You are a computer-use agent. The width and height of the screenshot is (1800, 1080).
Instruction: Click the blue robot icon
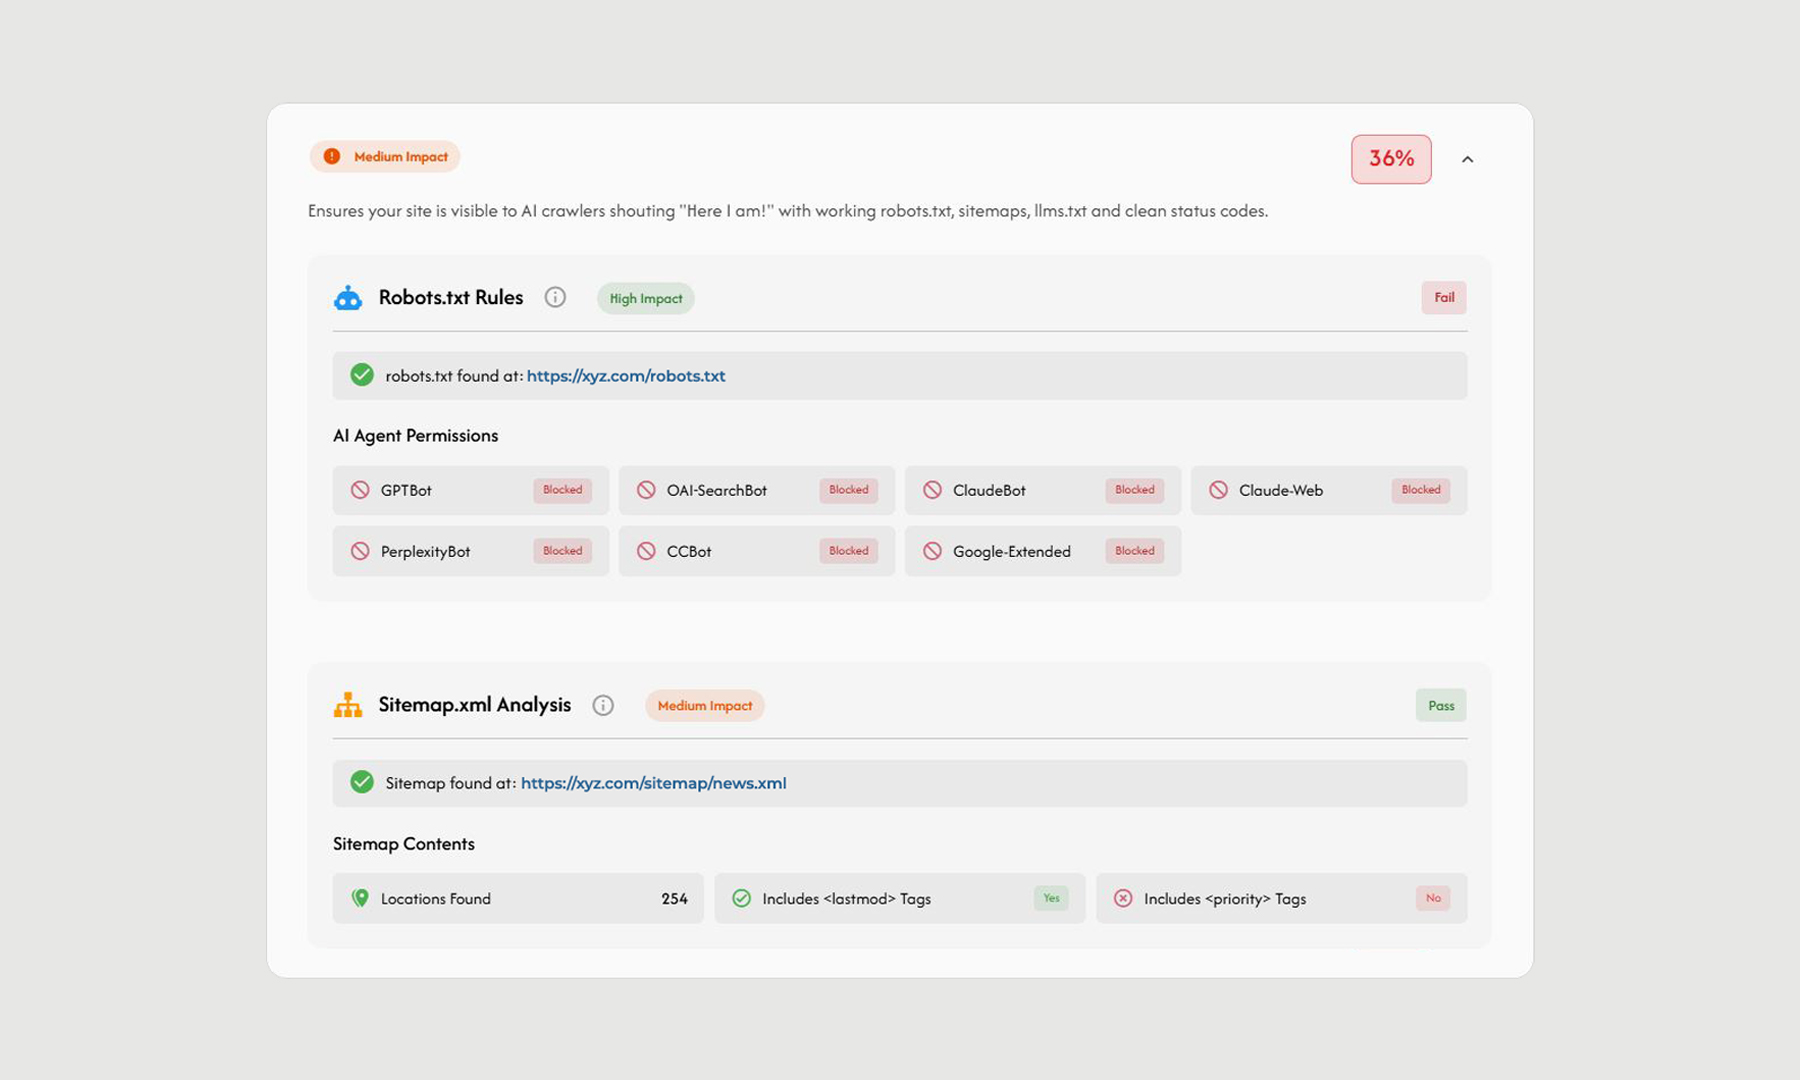coord(348,297)
